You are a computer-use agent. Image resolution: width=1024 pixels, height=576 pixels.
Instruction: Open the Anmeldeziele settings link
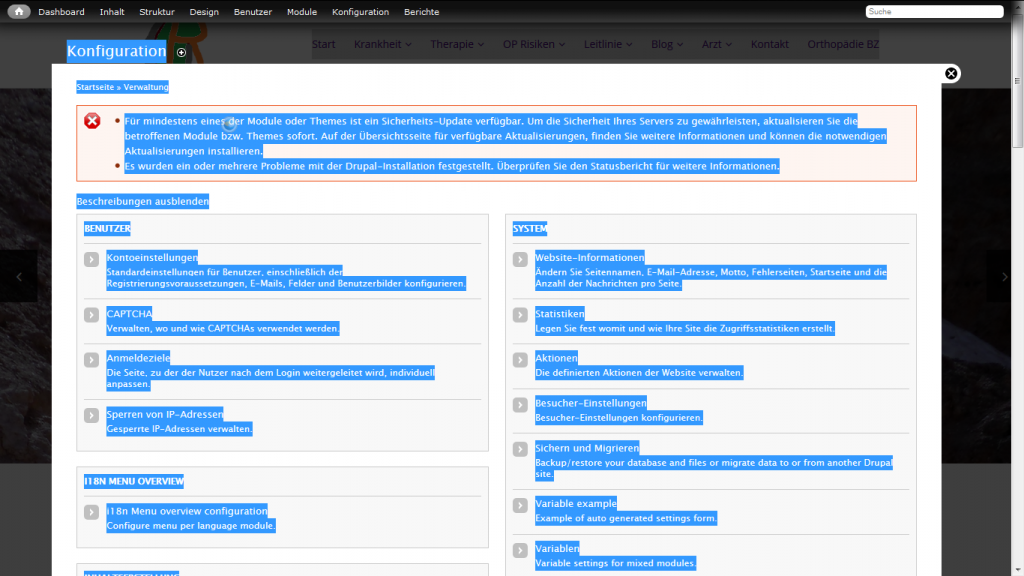(139, 358)
